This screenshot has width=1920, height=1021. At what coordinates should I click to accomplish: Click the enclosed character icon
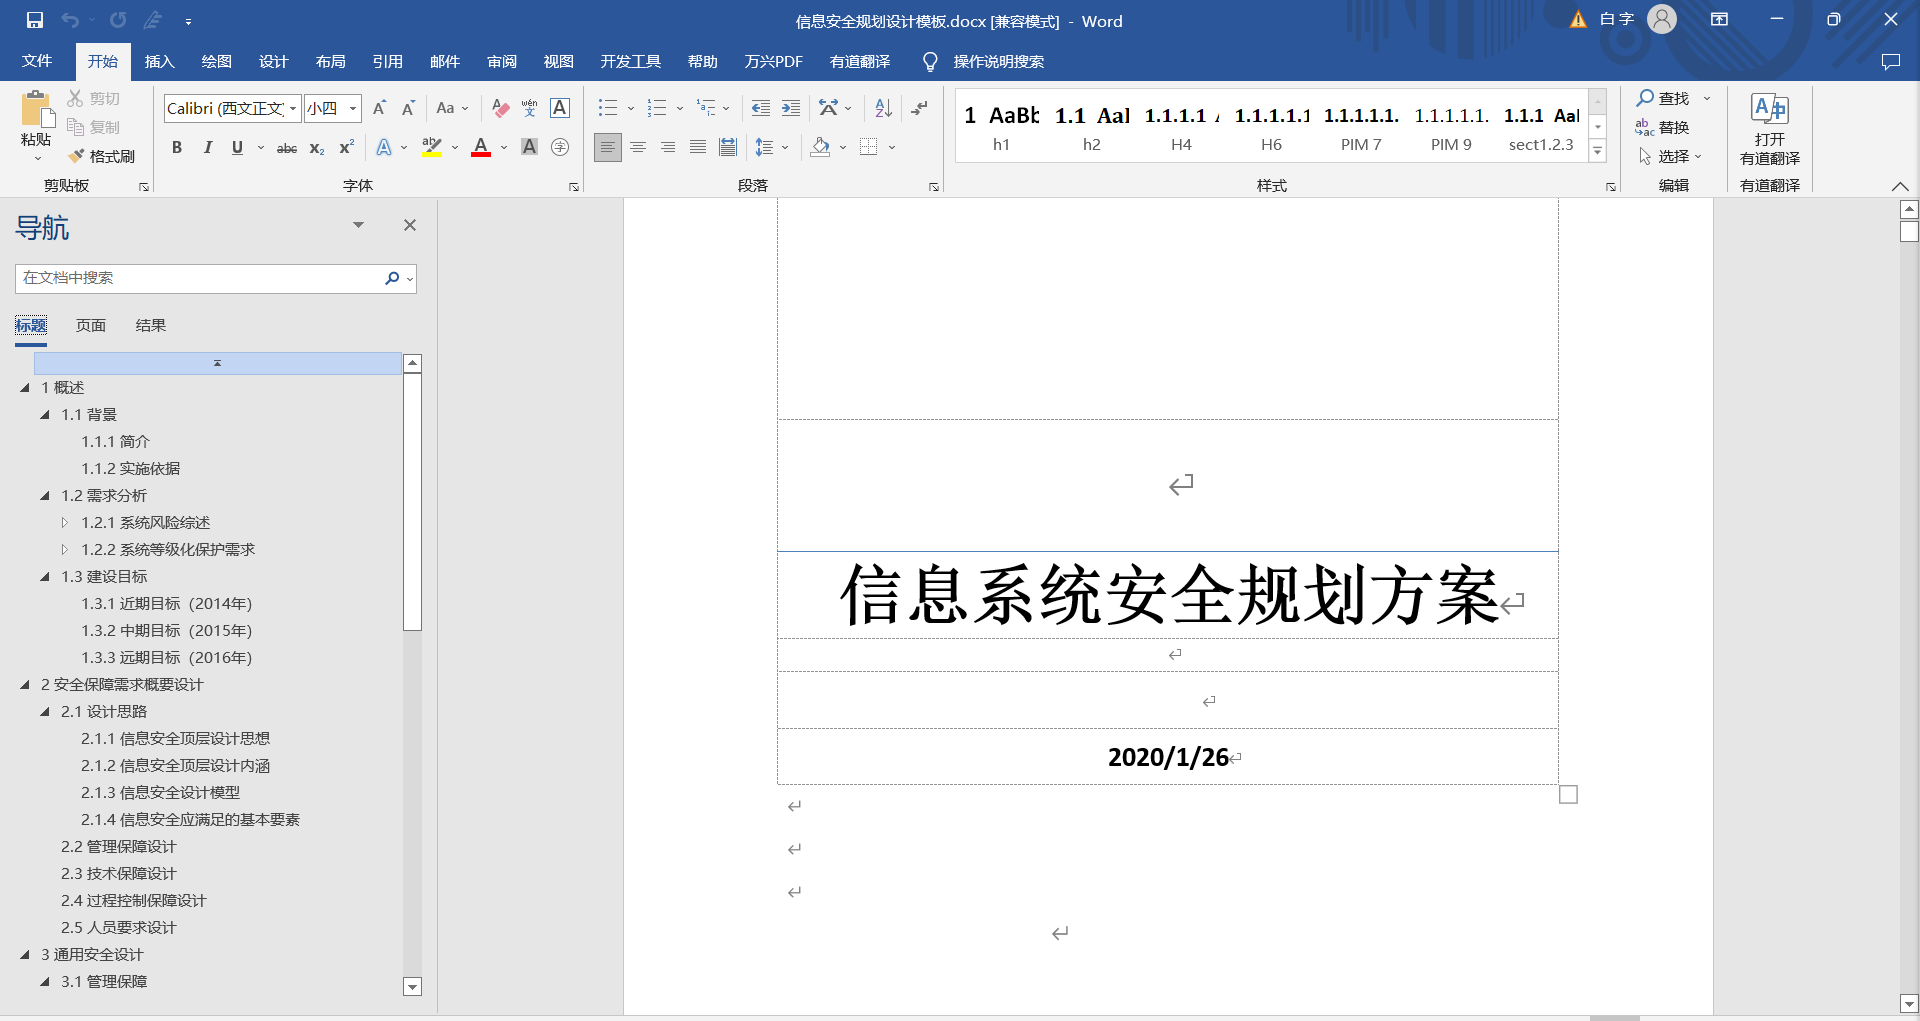coord(560,147)
